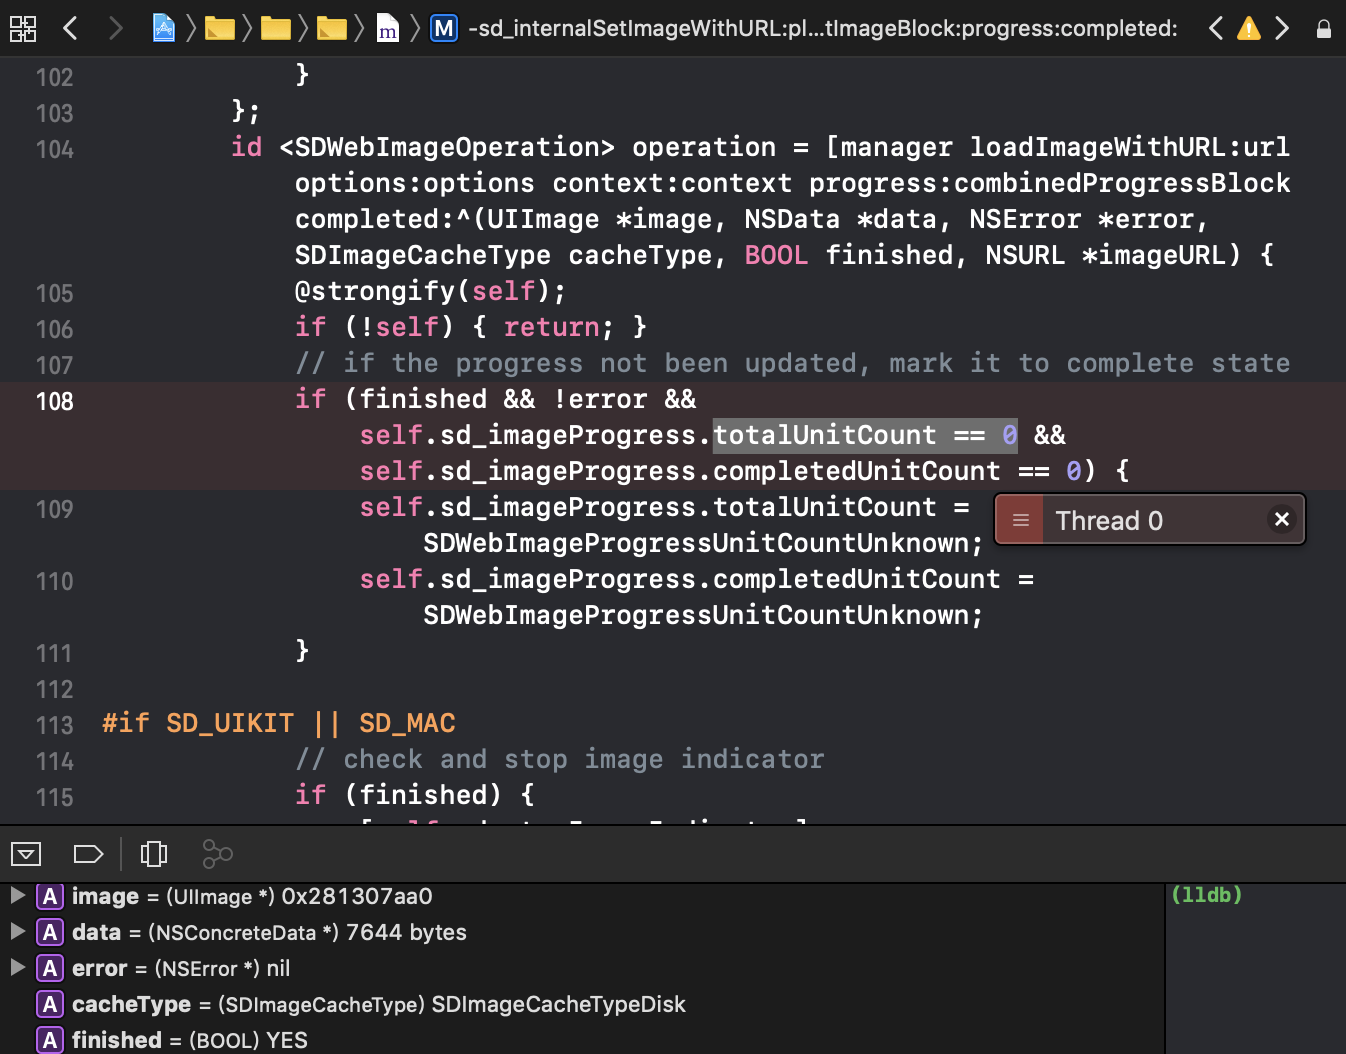Expand the error variable
Viewport: 1346px width, 1054px height.
click(x=16, y=968)
